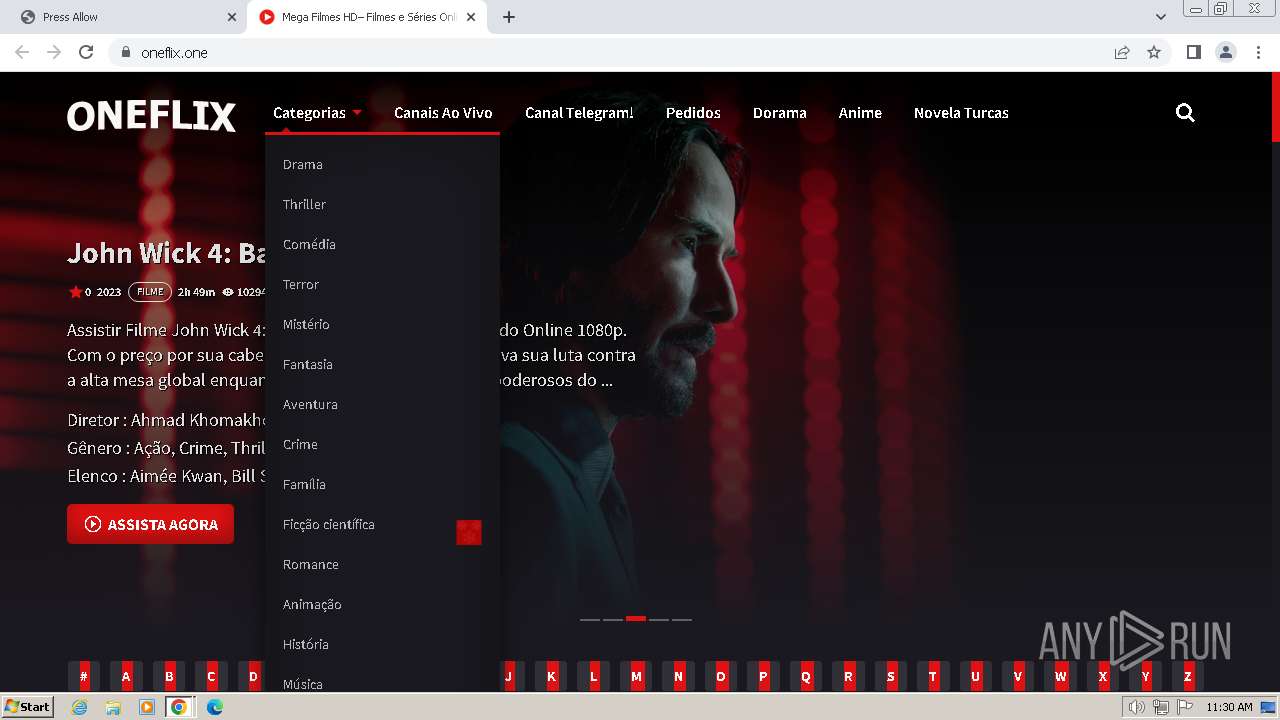Viewport: 1280px width, 720px height.
Task: Filter titles by letter M
Action: pos(636,677)
